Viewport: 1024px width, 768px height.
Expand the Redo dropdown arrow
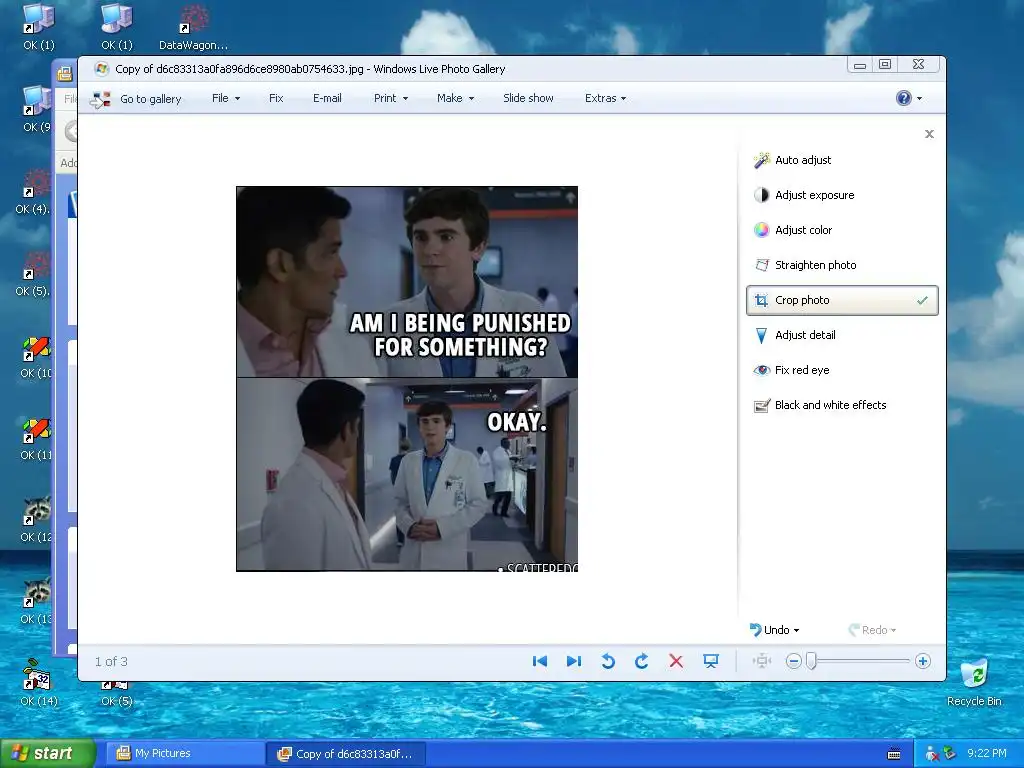893,631
